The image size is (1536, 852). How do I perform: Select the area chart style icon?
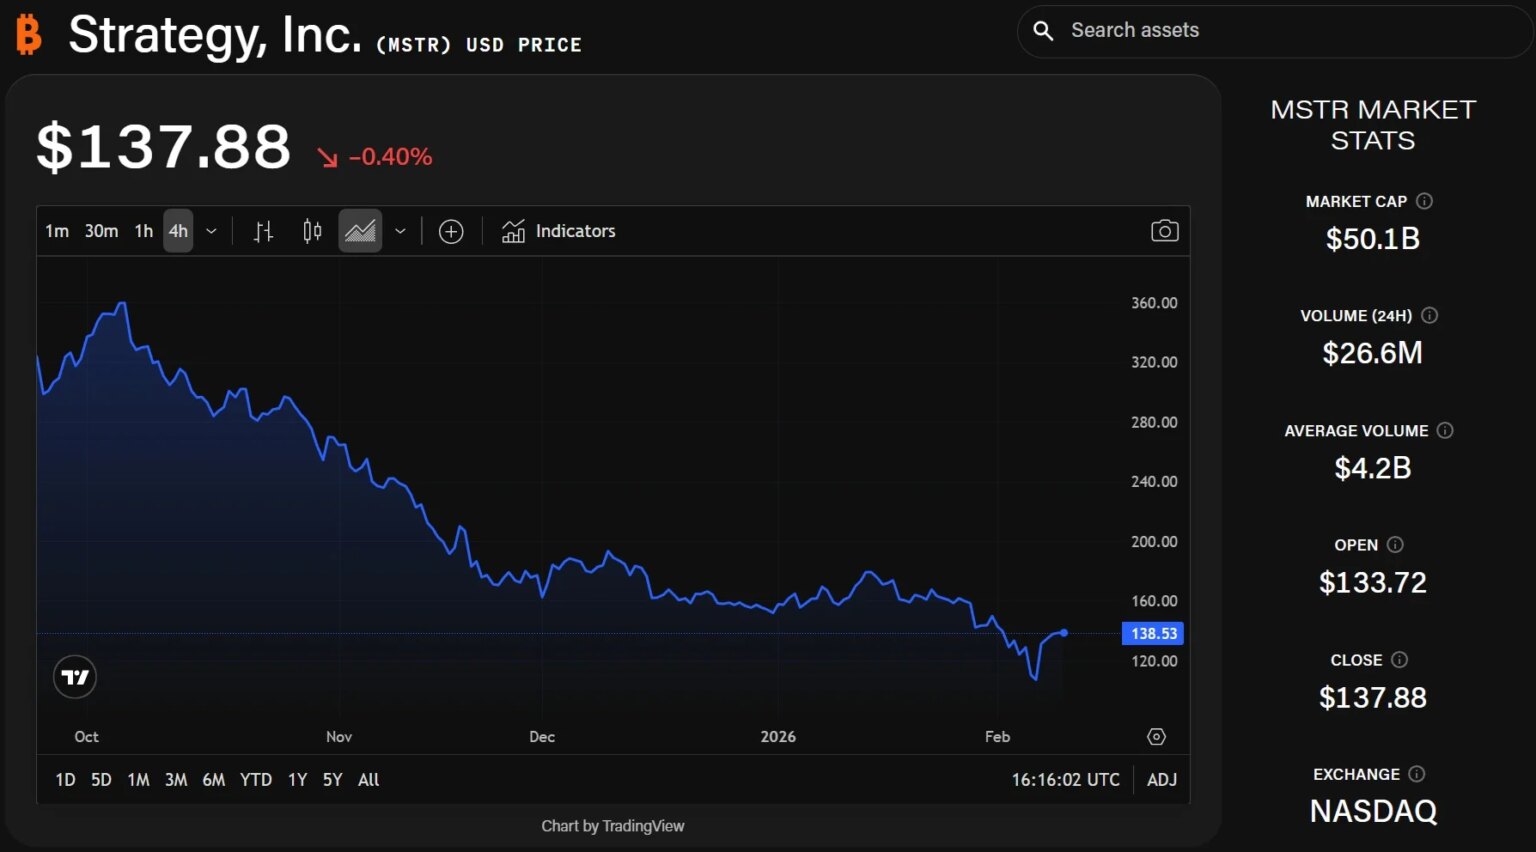(x=360, y=232)
